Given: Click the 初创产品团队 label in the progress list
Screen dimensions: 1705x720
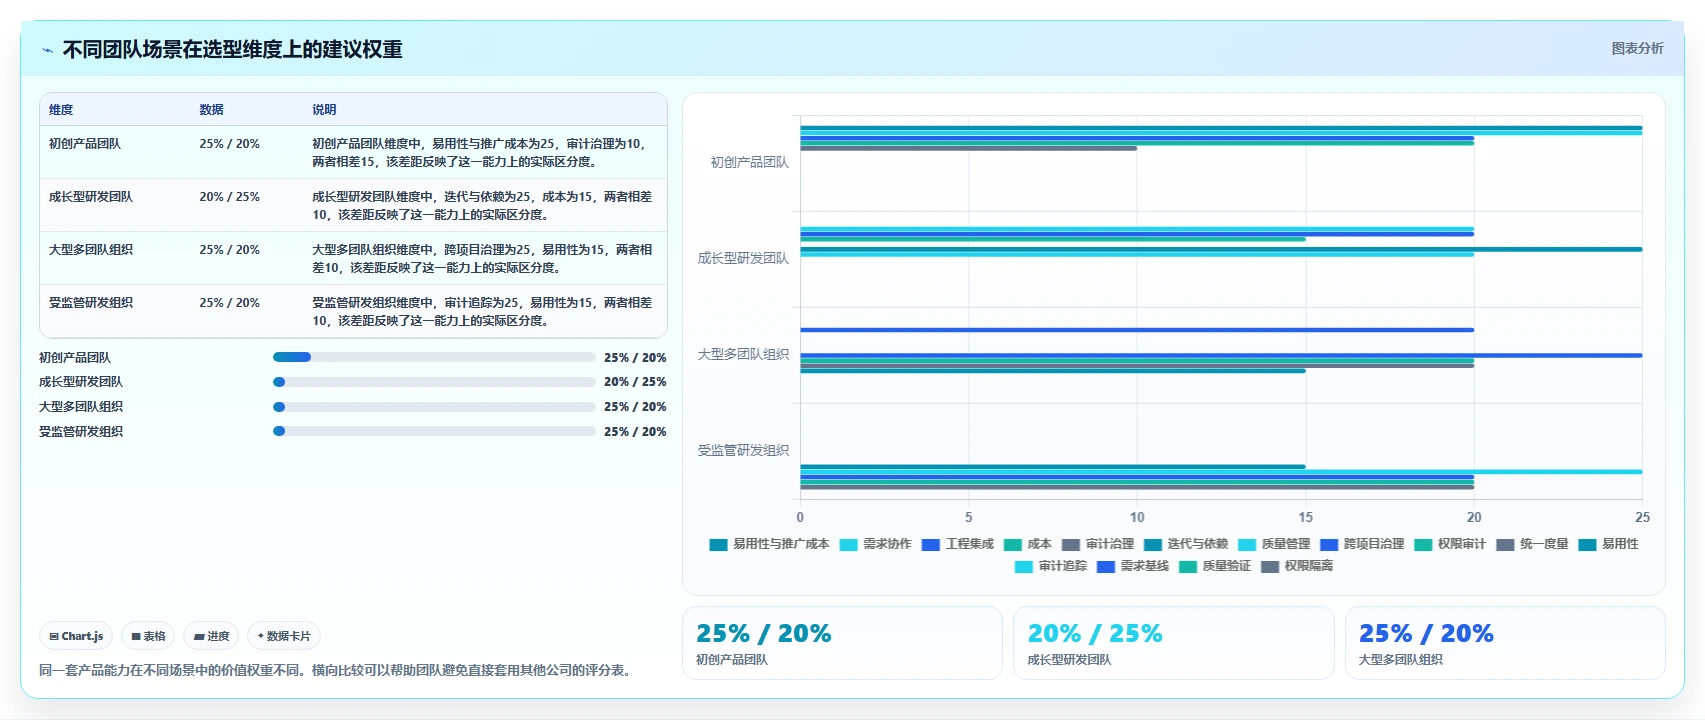Looking at the screenshot, I should point(75,357).
